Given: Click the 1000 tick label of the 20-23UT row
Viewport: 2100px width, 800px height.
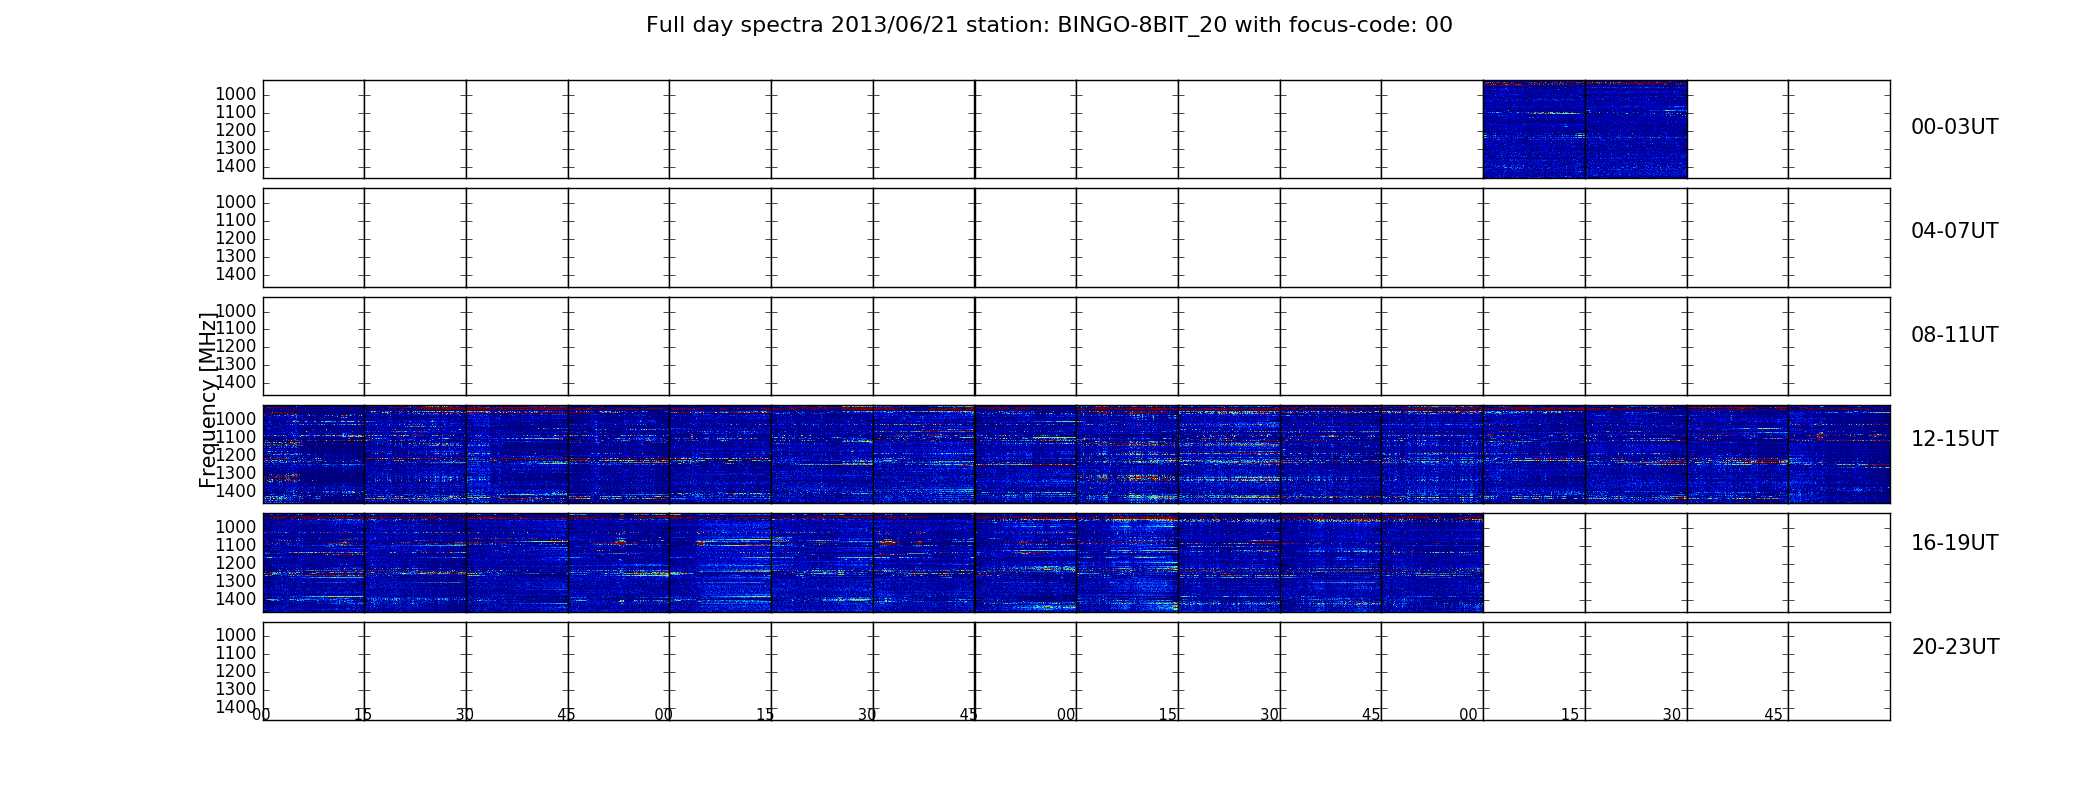Looking at the screenshot, I should 236,635.
